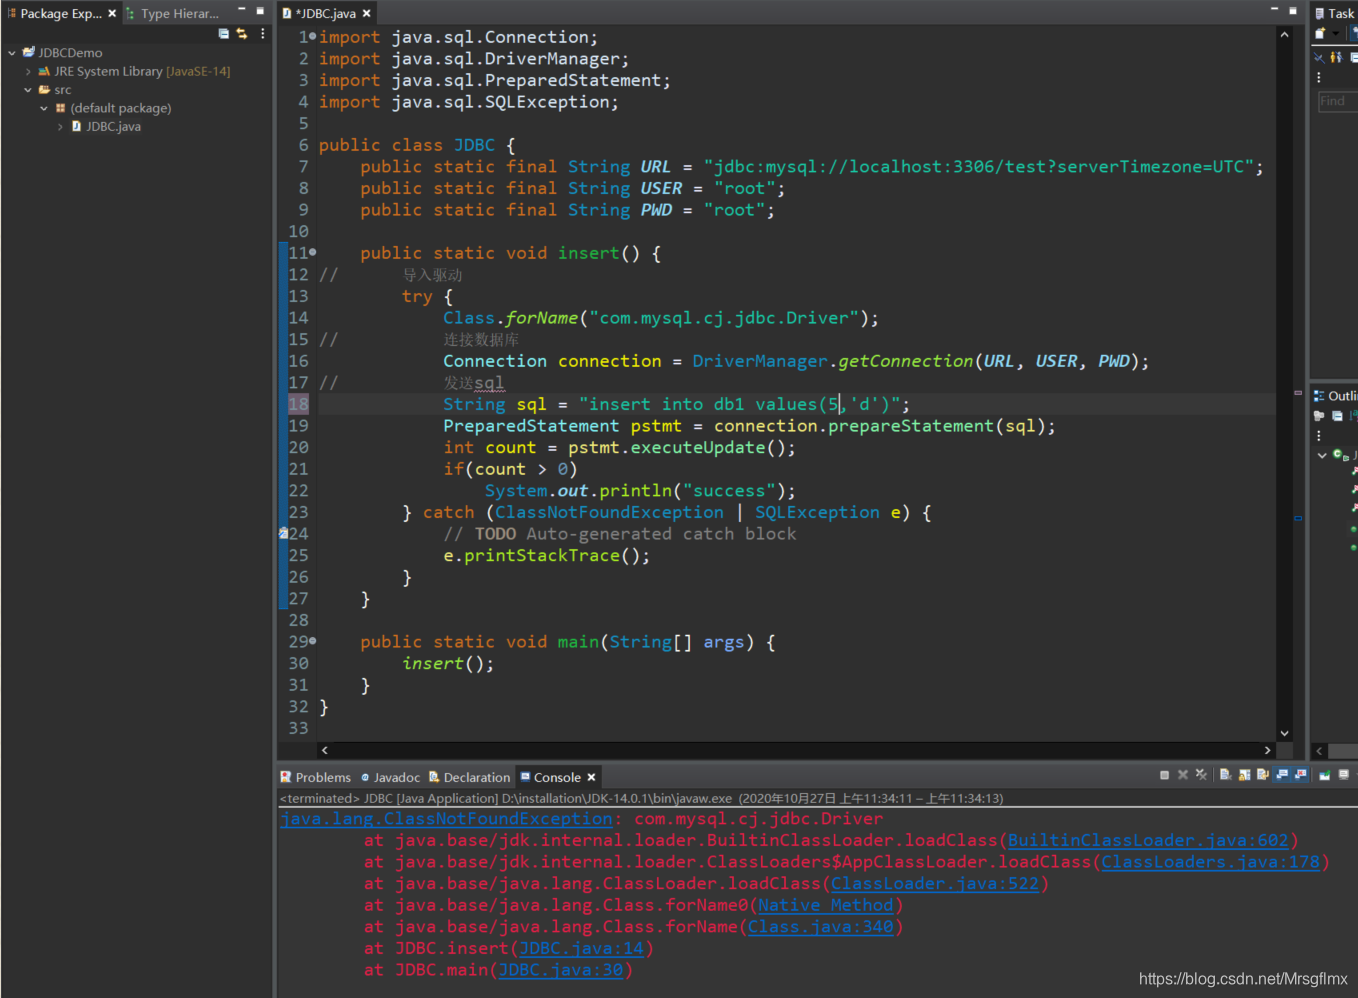Open java.lang.ClassNotFoundException link
The width and height of the screenshot is (1358, 998).
click(446, 819)
